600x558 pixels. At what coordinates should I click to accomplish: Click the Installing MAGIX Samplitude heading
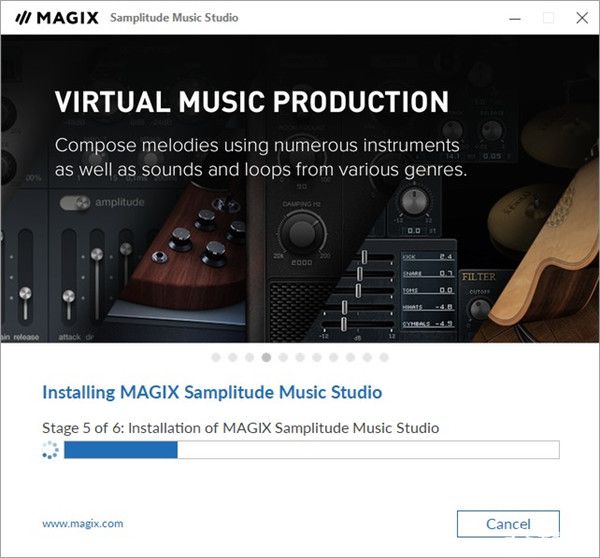coord(212,392)
